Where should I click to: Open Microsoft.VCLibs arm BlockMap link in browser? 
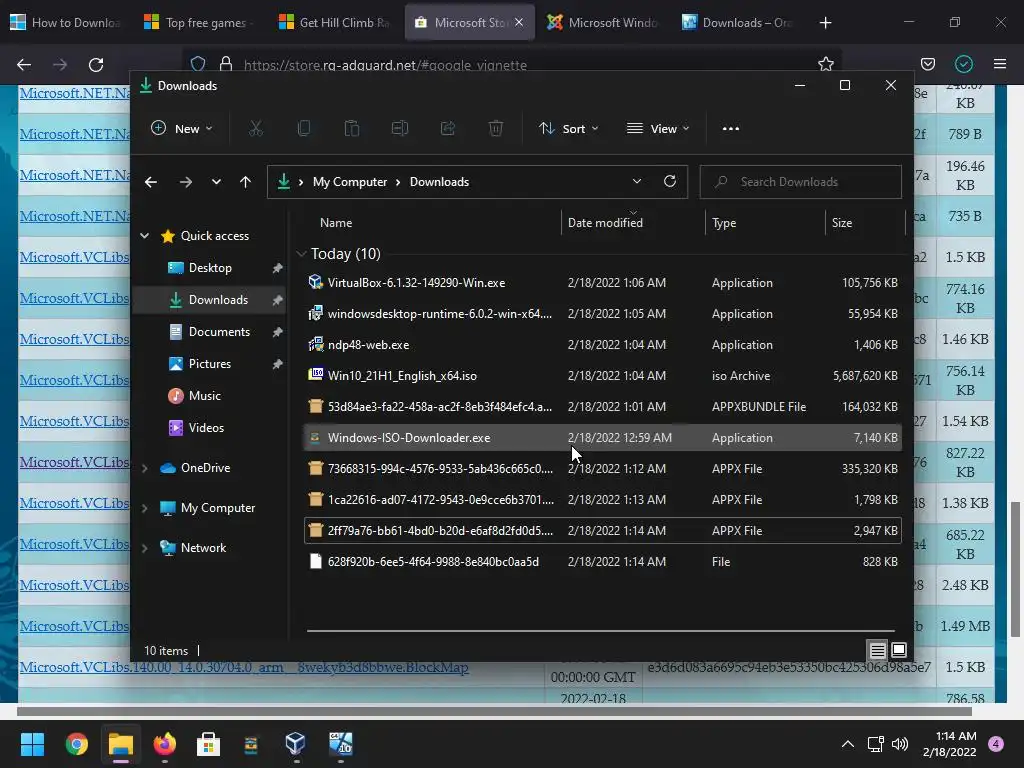(x=244, y=667)
